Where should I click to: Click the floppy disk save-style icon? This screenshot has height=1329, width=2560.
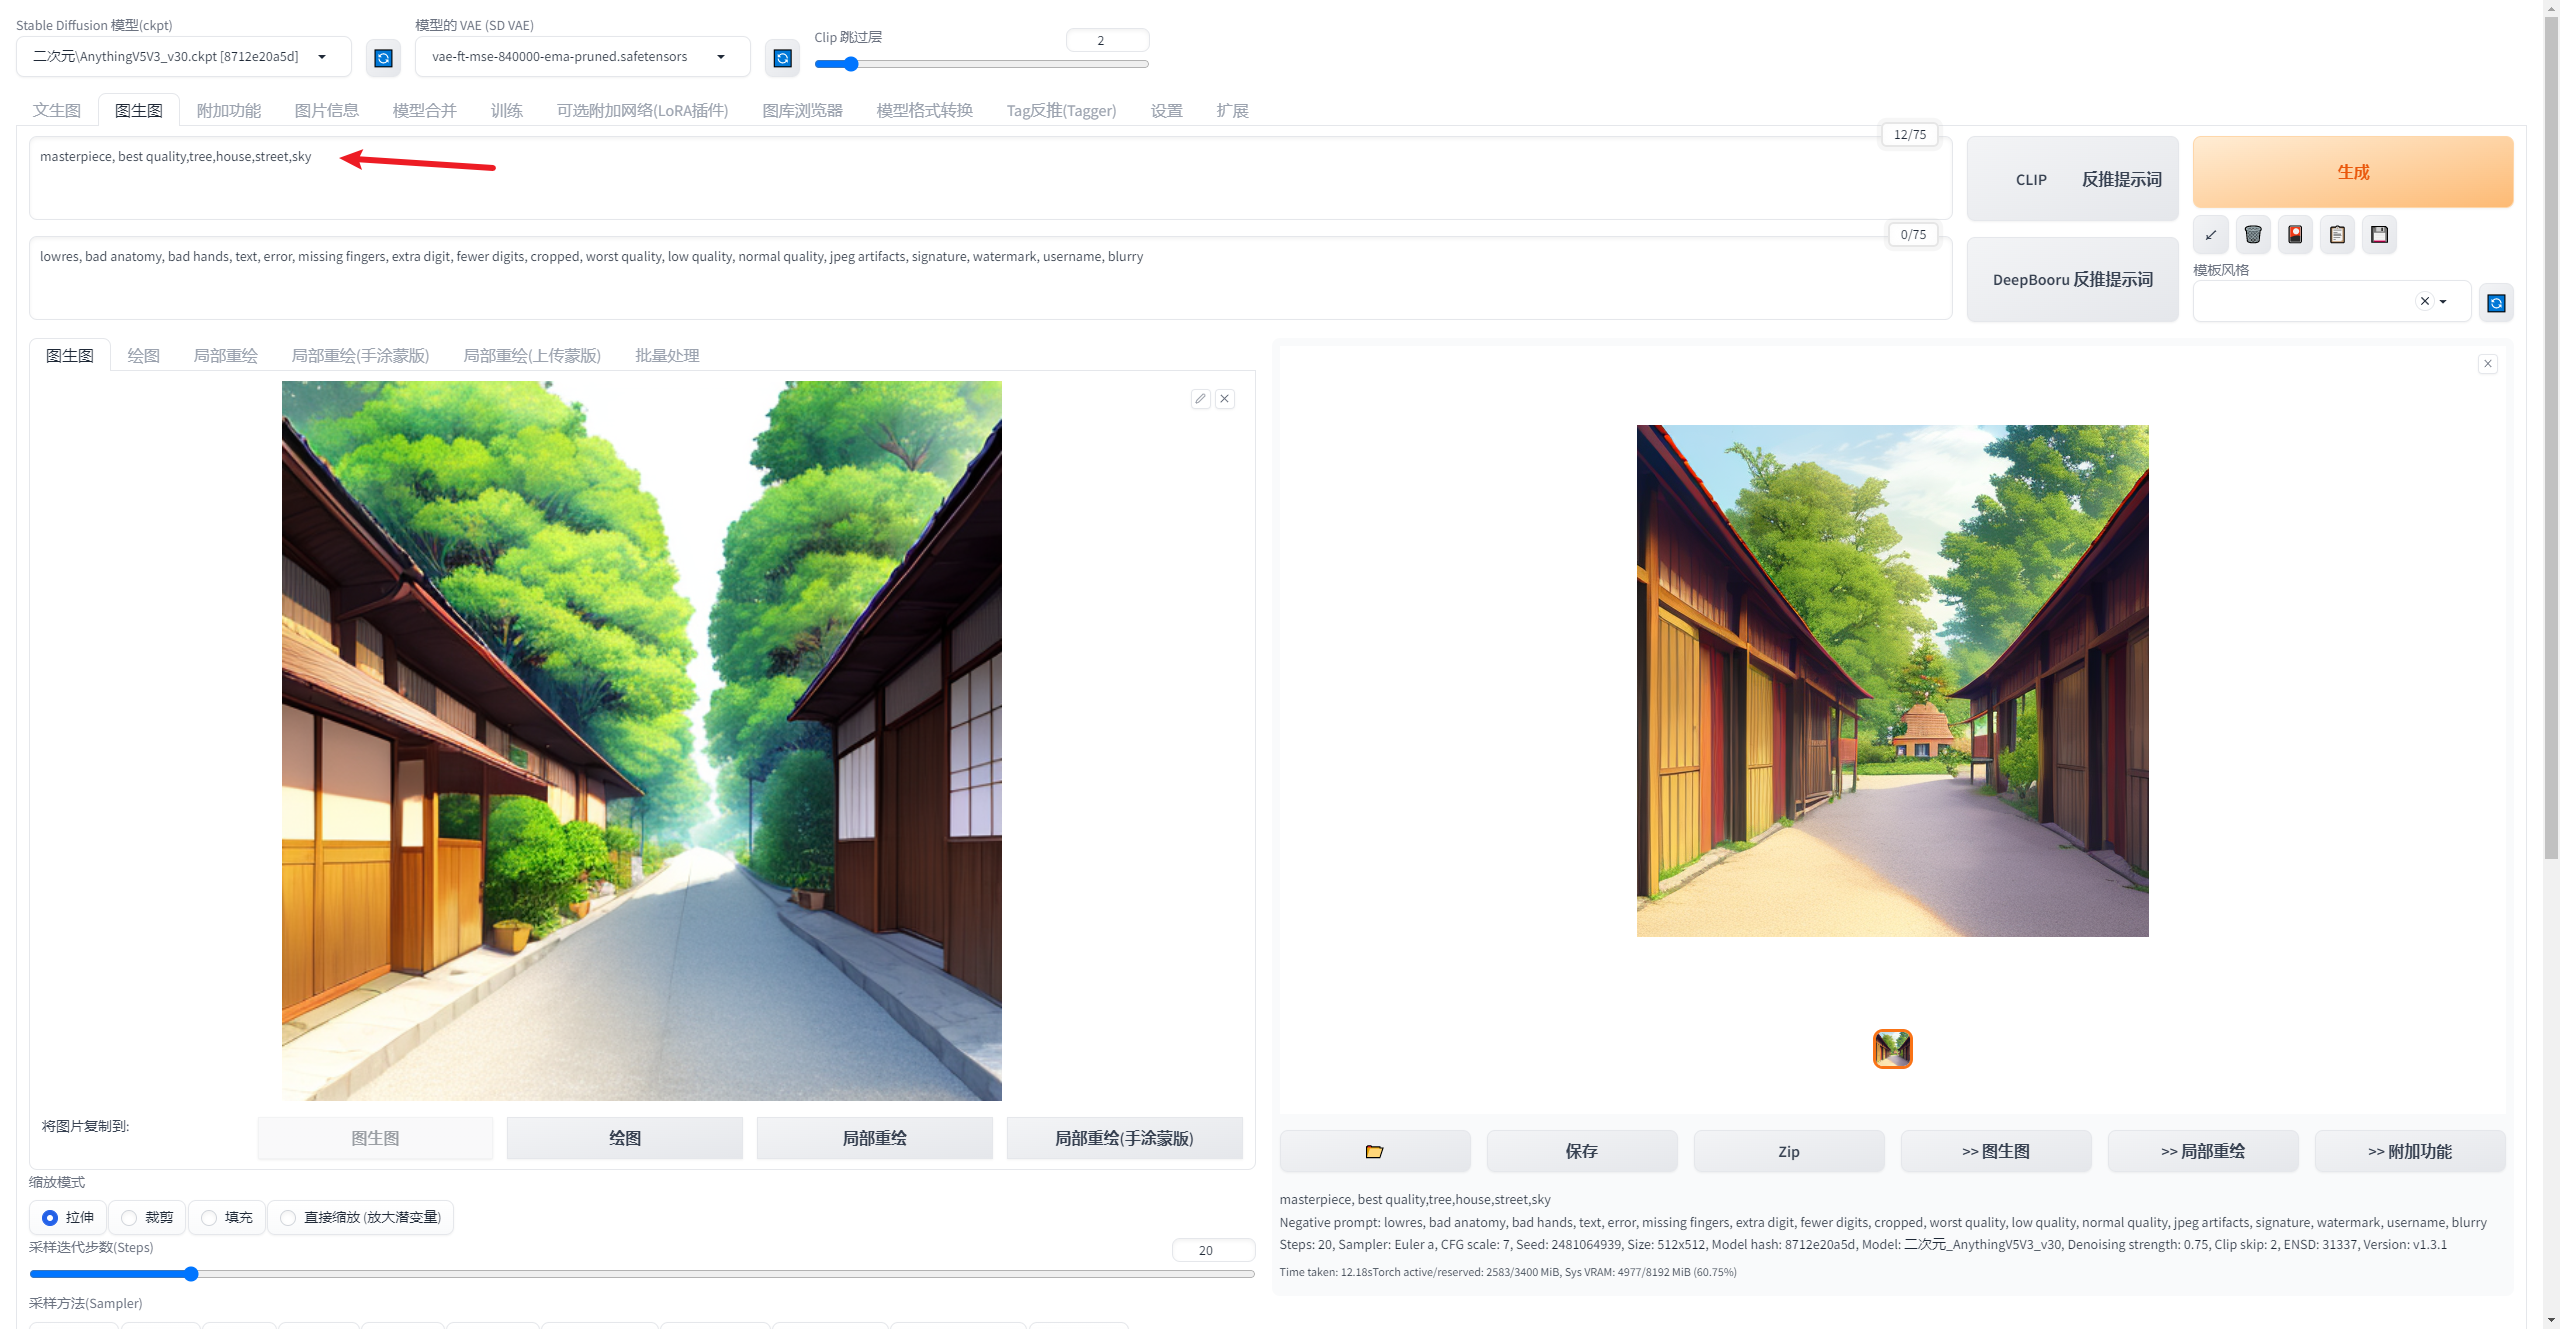(x=2379, y=235)
